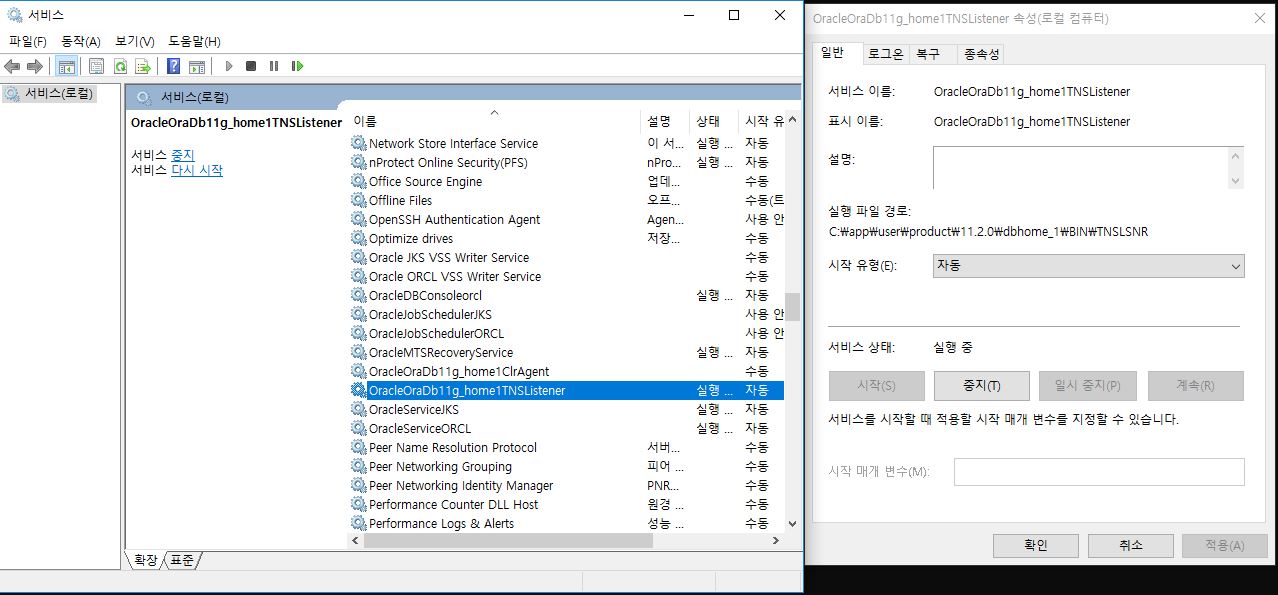Switch to the 확장 view tab

145,560
